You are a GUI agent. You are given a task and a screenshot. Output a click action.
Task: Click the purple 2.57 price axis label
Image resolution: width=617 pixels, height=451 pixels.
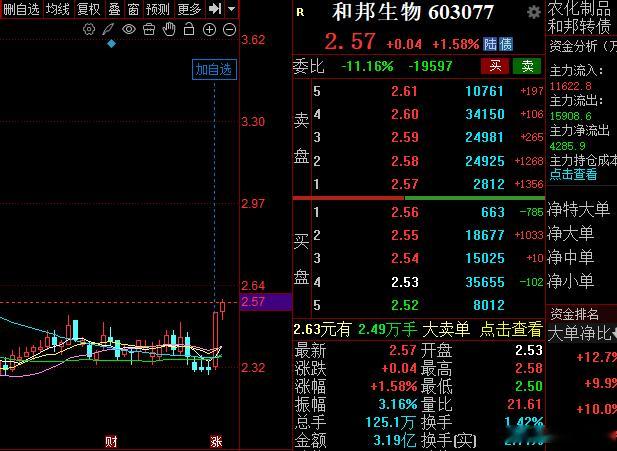point(266,302)
